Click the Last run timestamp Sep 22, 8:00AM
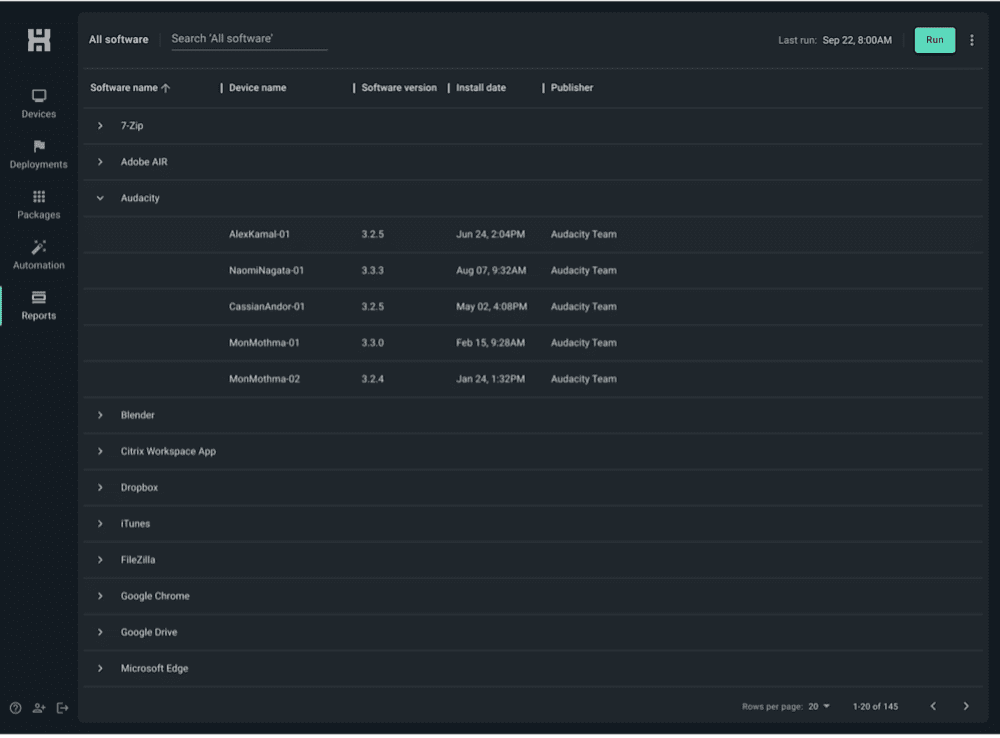 tap(857, 40)
